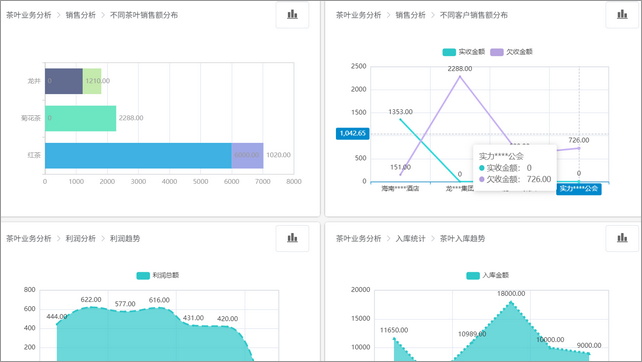Select the blue 红茶 bar segment

pos(138,156)
